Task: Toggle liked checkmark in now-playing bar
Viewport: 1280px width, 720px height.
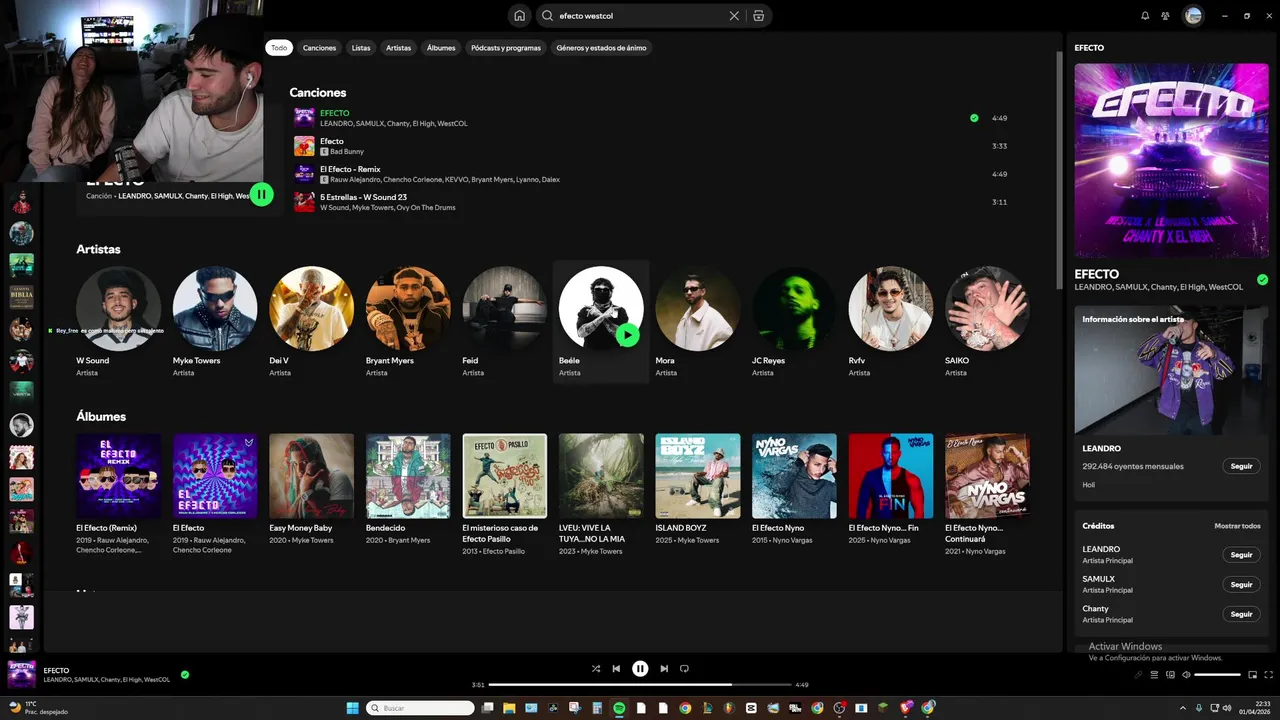Action: point(185,675)
